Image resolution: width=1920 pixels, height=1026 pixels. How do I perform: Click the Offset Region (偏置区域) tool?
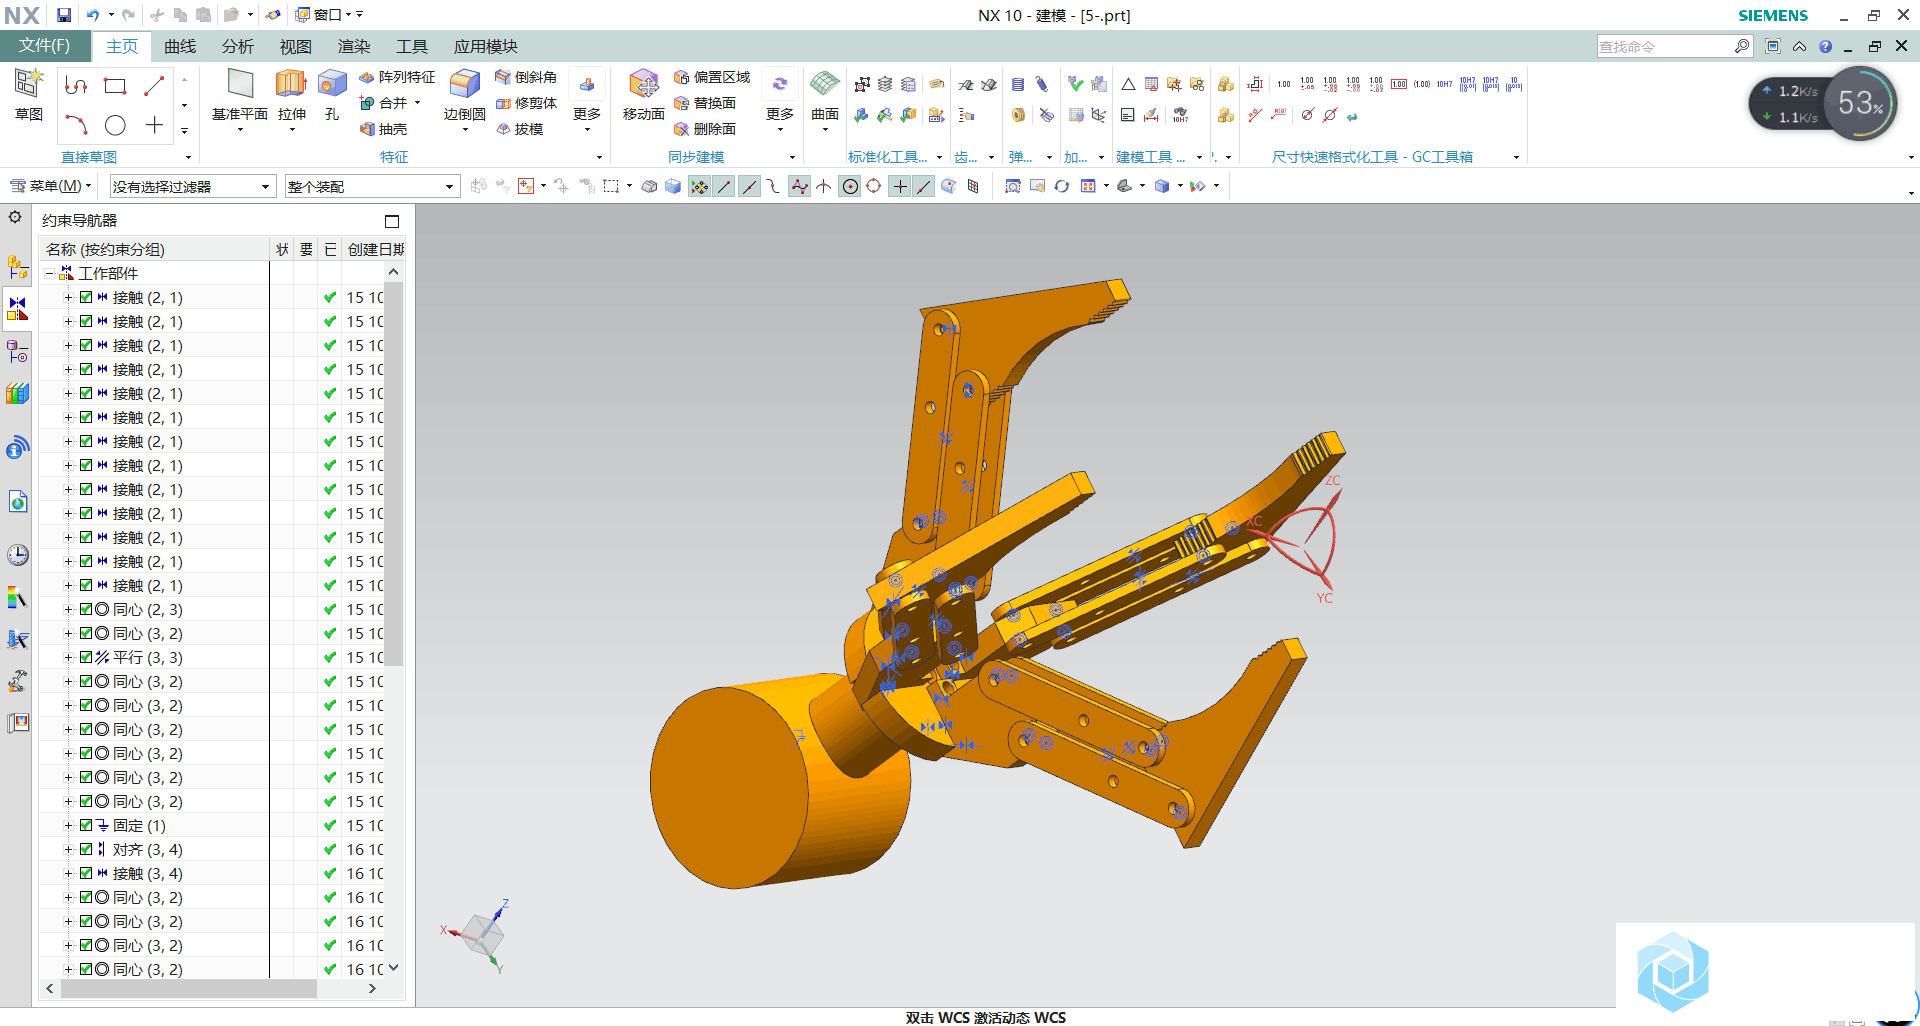712,77
